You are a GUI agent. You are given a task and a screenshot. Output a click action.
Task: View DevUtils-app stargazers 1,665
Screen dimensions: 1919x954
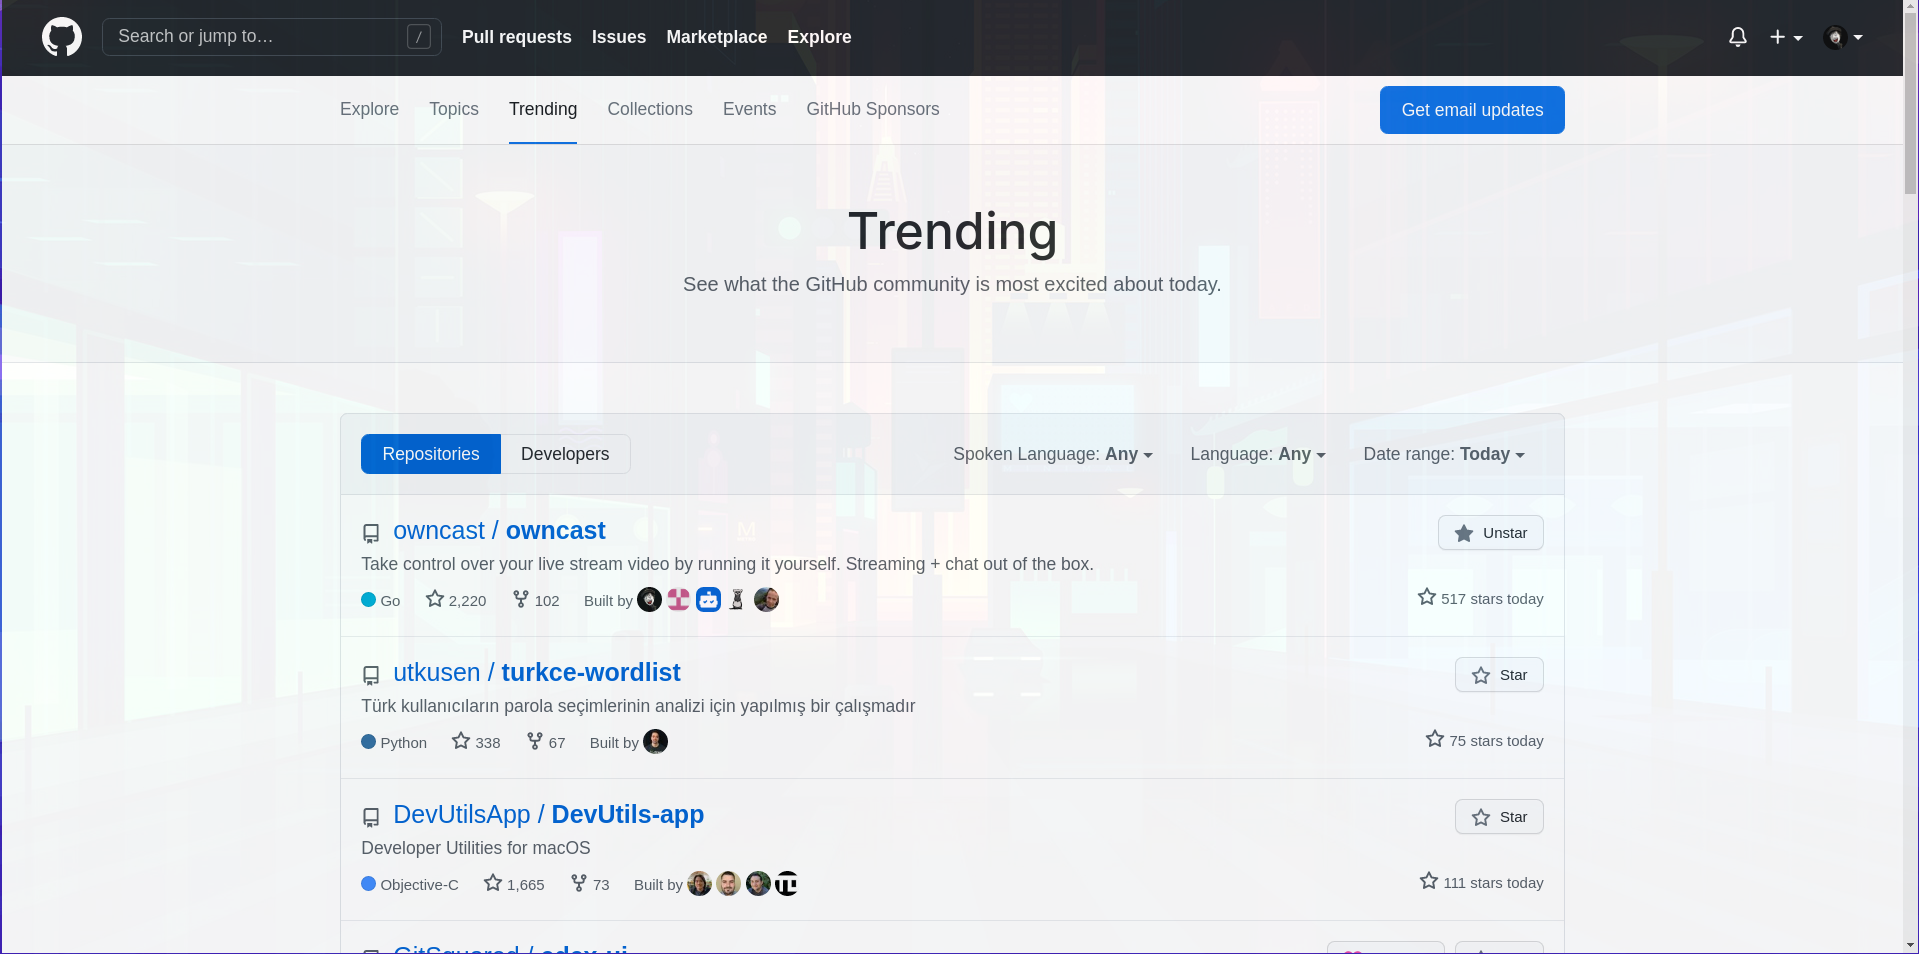coord(514,884)
